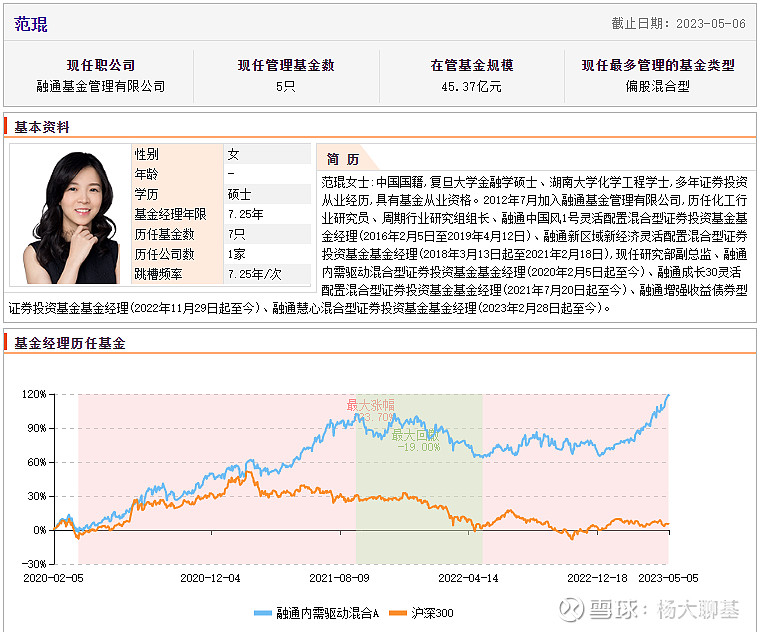Image resolution: width=761 pixels, height=632 pixels.
Task: Click the 1家 company count value
Action: pos(236,254)
